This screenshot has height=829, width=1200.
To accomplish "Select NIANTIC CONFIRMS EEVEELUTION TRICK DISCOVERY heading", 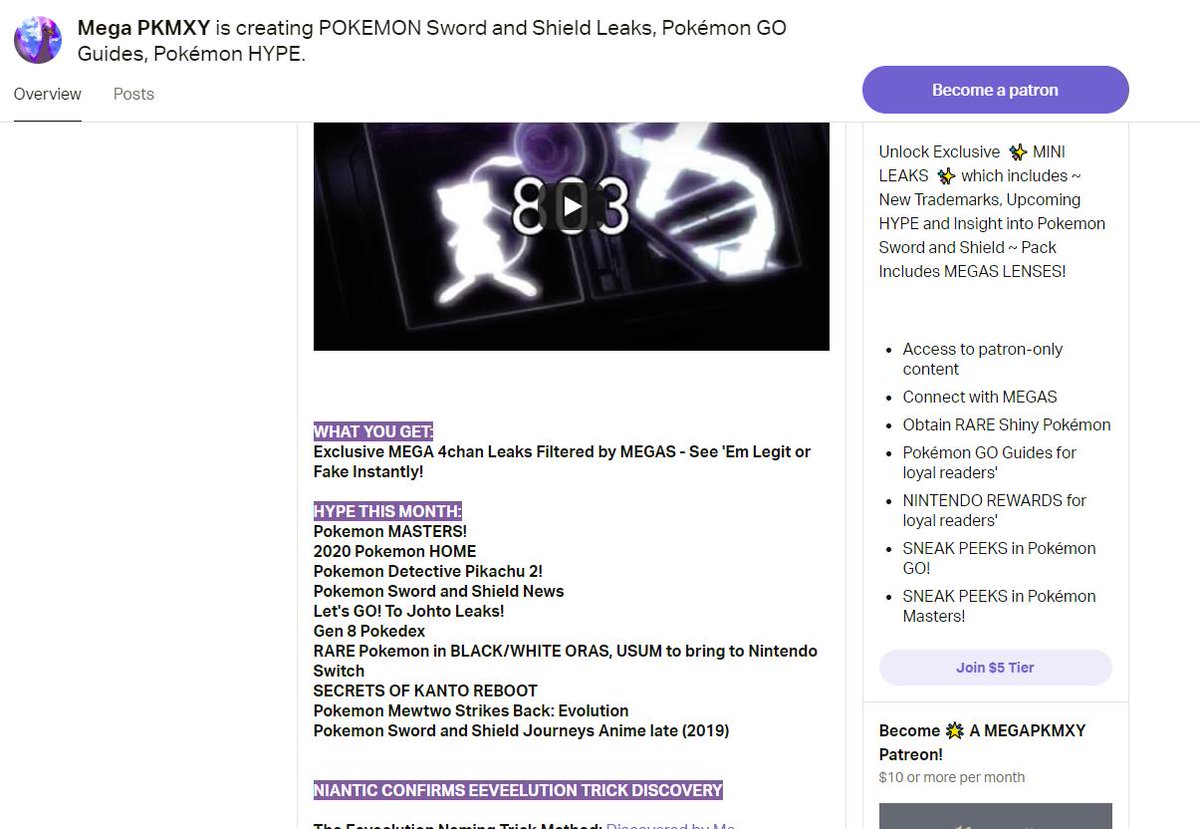I will point(518,790).
